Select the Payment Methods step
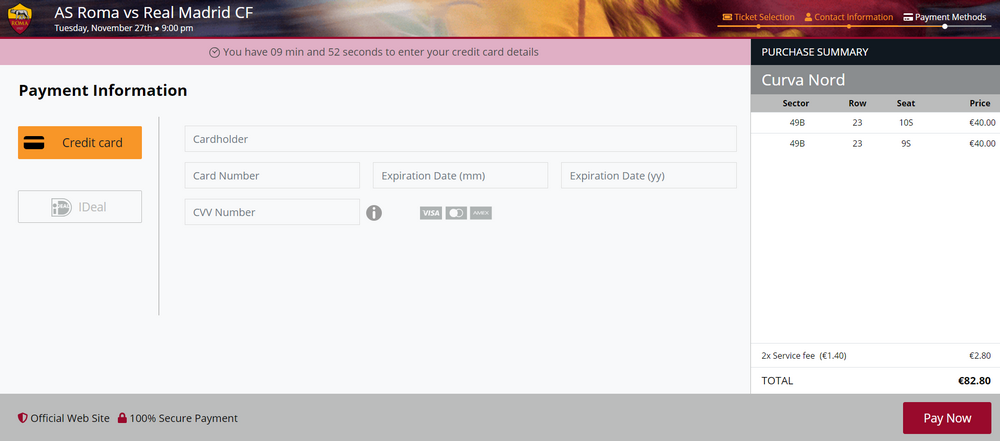The height and width of the screenshot is (441, 1000). pos(945,17)
